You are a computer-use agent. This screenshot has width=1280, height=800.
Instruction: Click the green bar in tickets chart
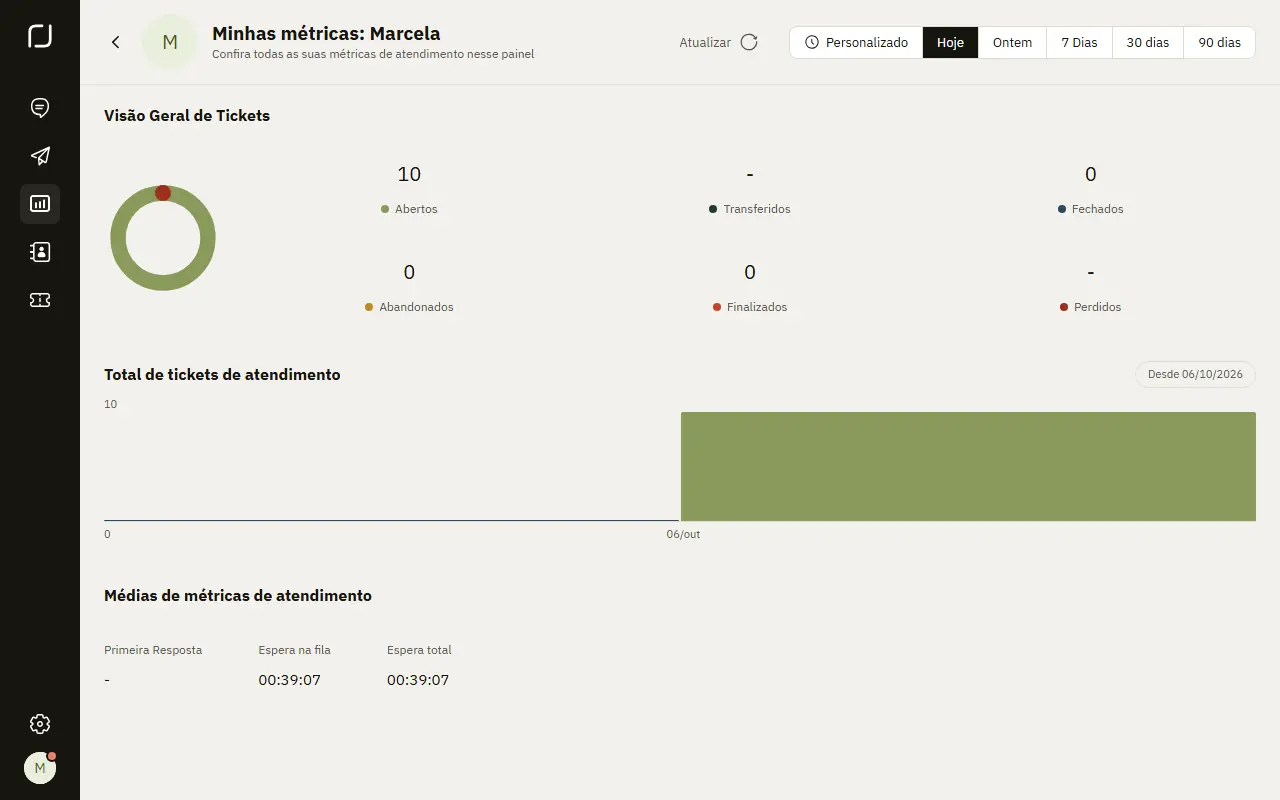pos(968,466)
